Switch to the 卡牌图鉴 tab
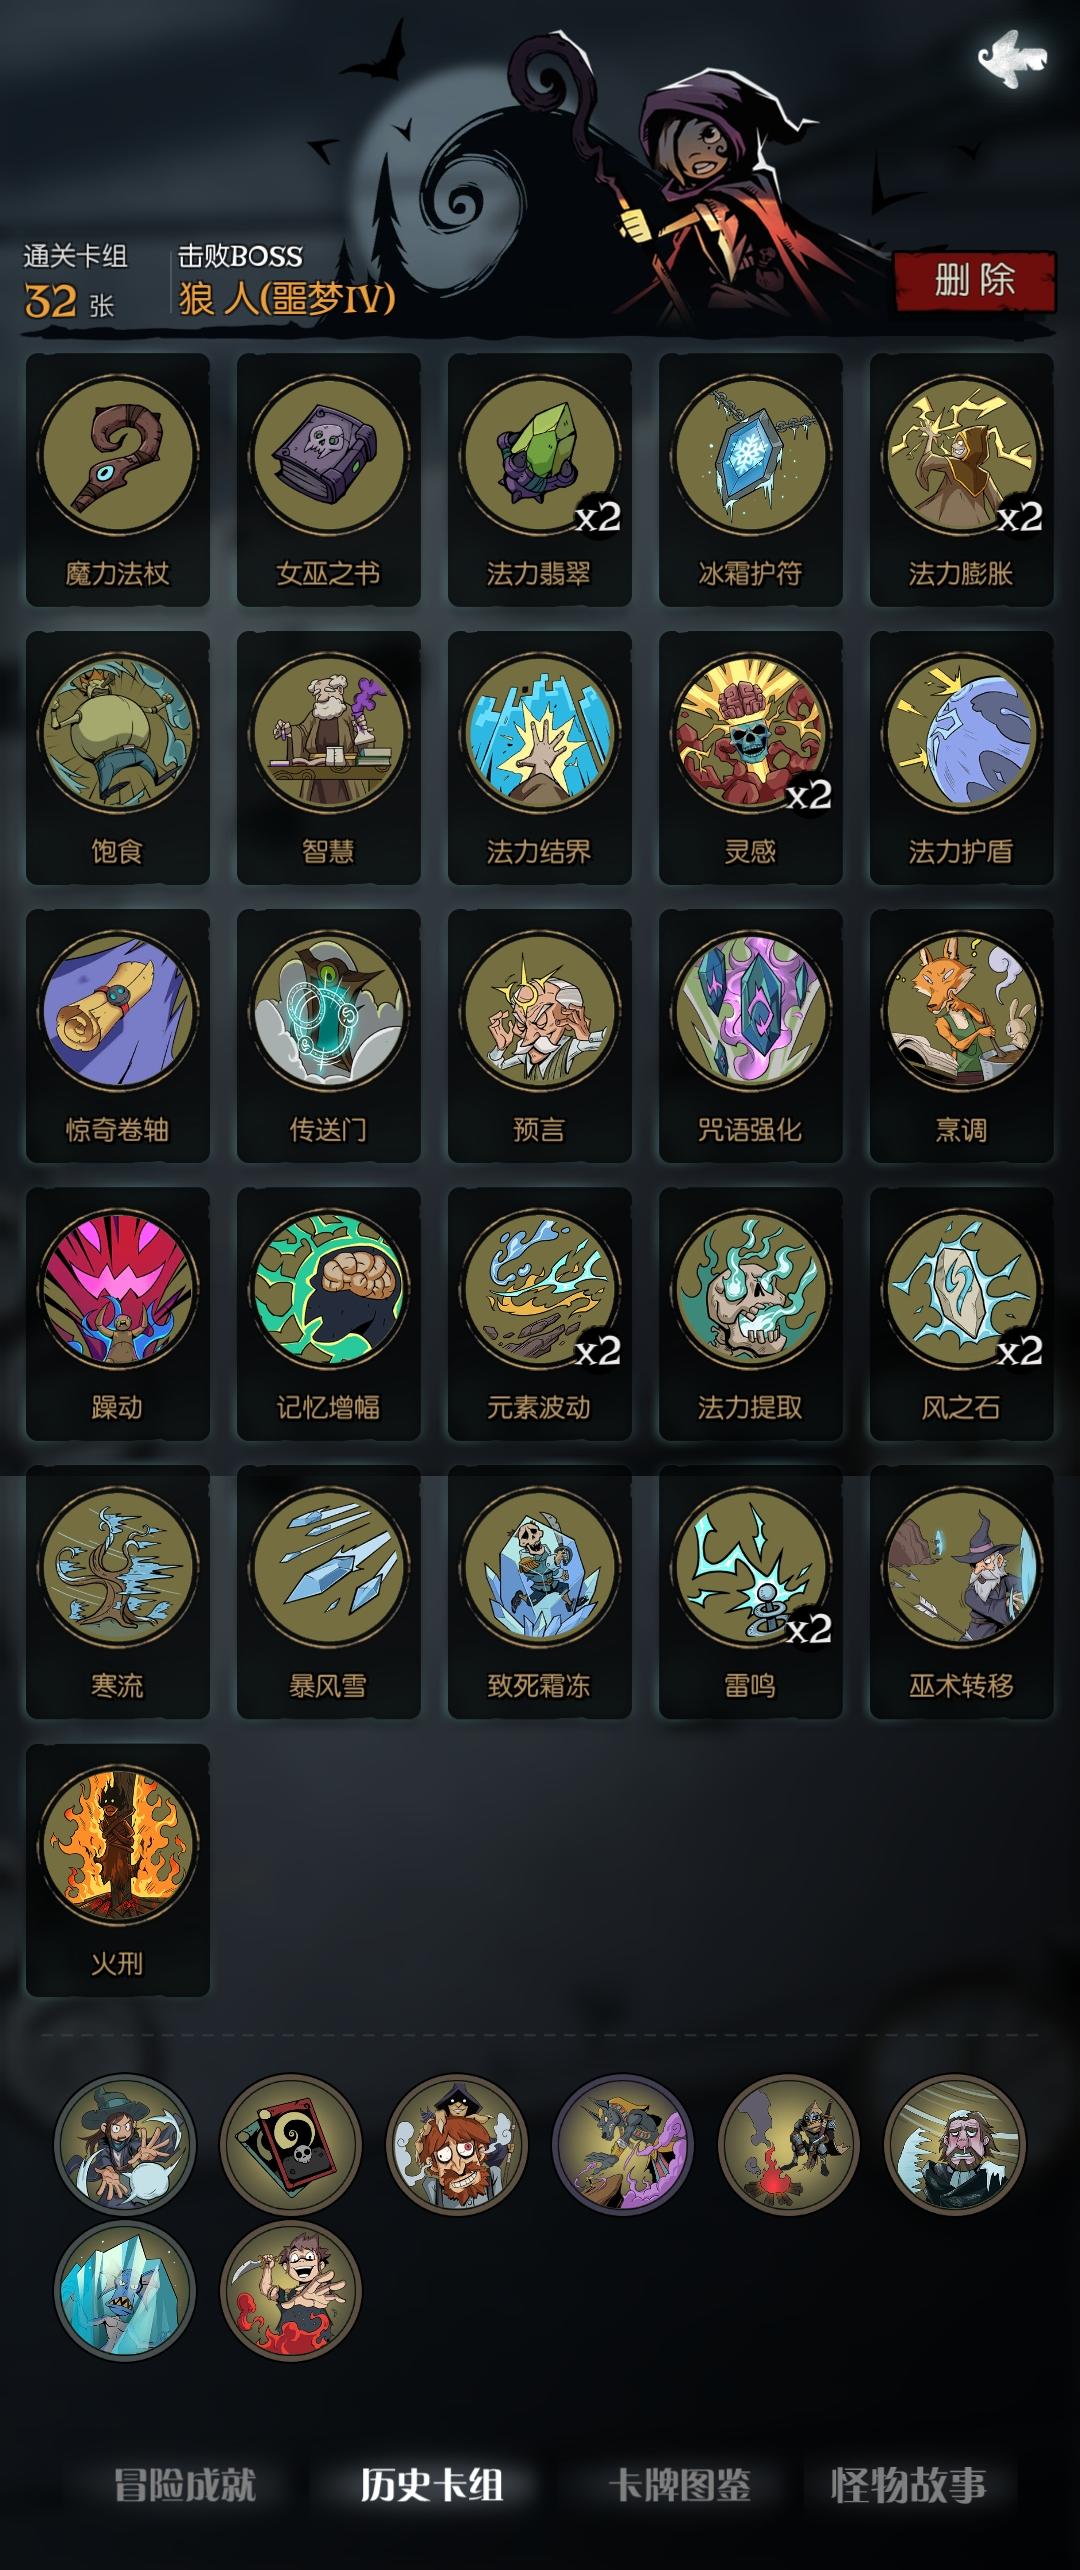This screenshot has height=2570, width=1080. click(680, 2485)
